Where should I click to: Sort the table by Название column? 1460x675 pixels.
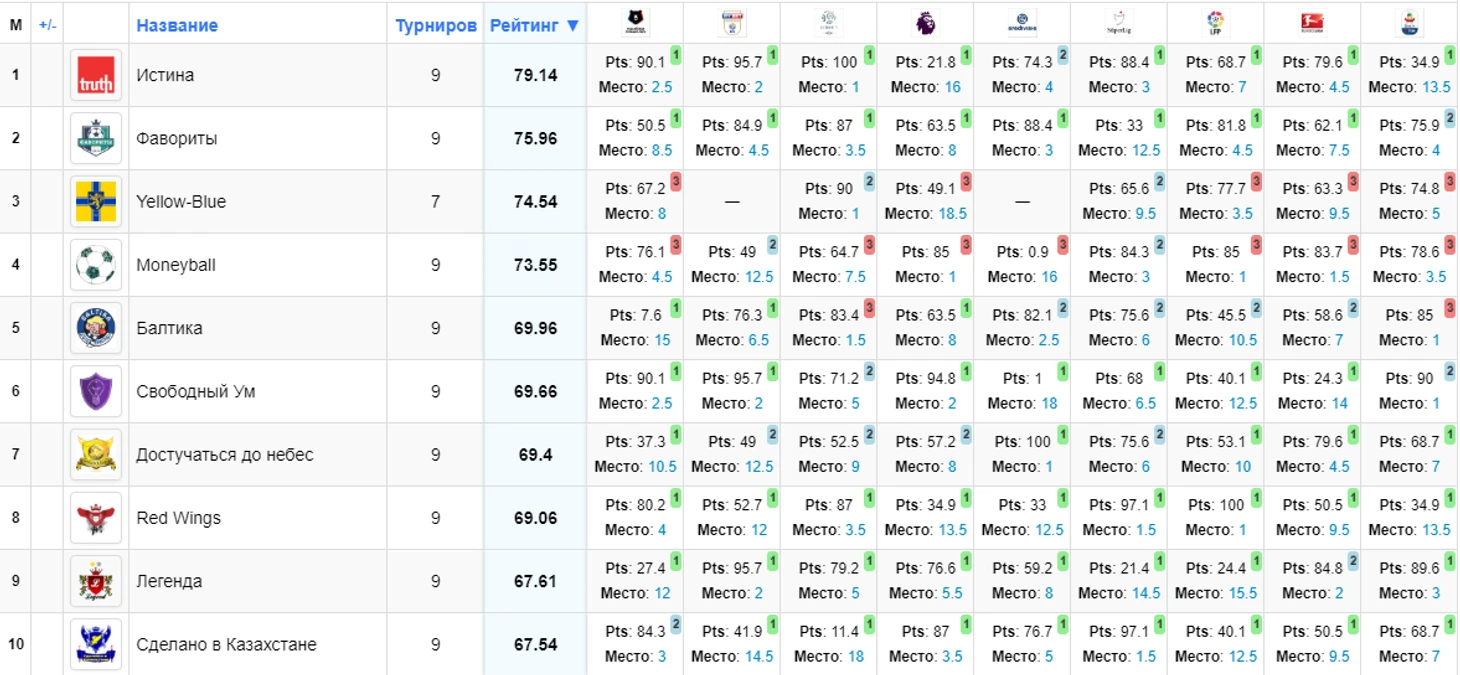pos(177,25)
